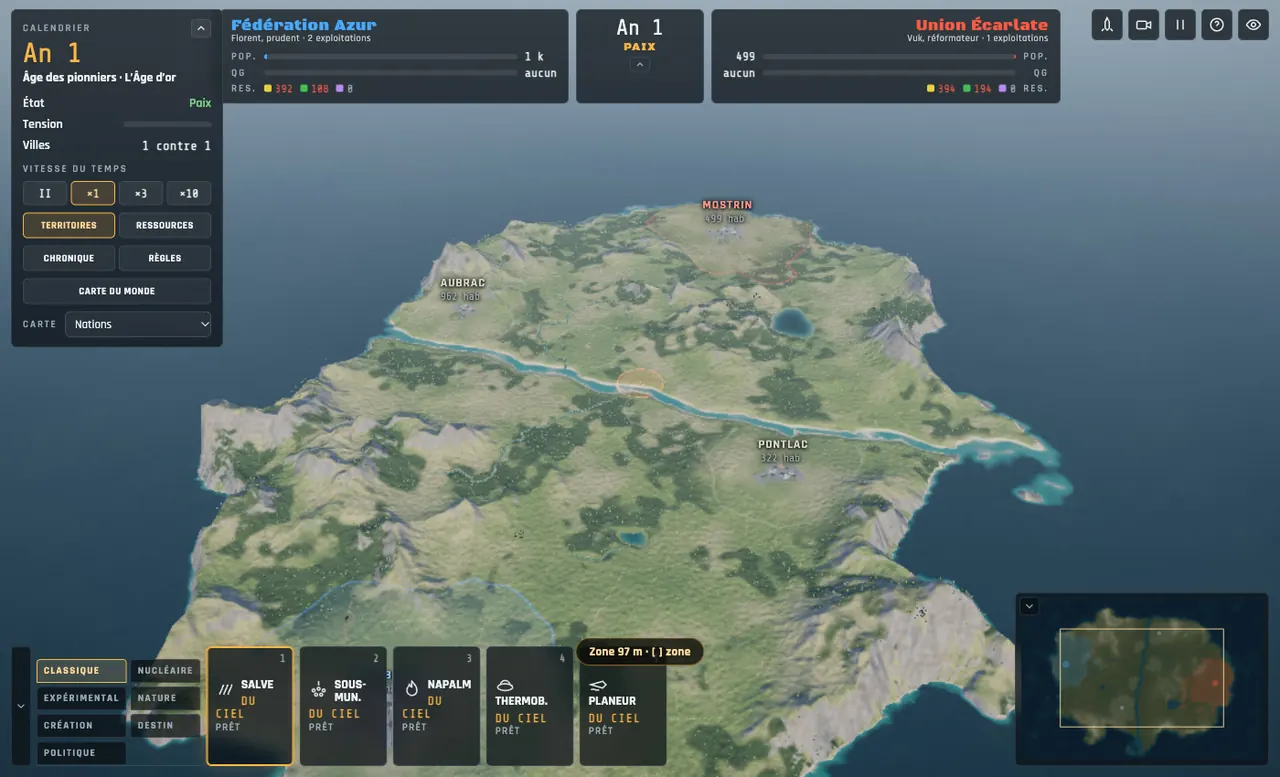Click the Union Écarlate nation title
1280x777 pixels.
coord(982,24)
